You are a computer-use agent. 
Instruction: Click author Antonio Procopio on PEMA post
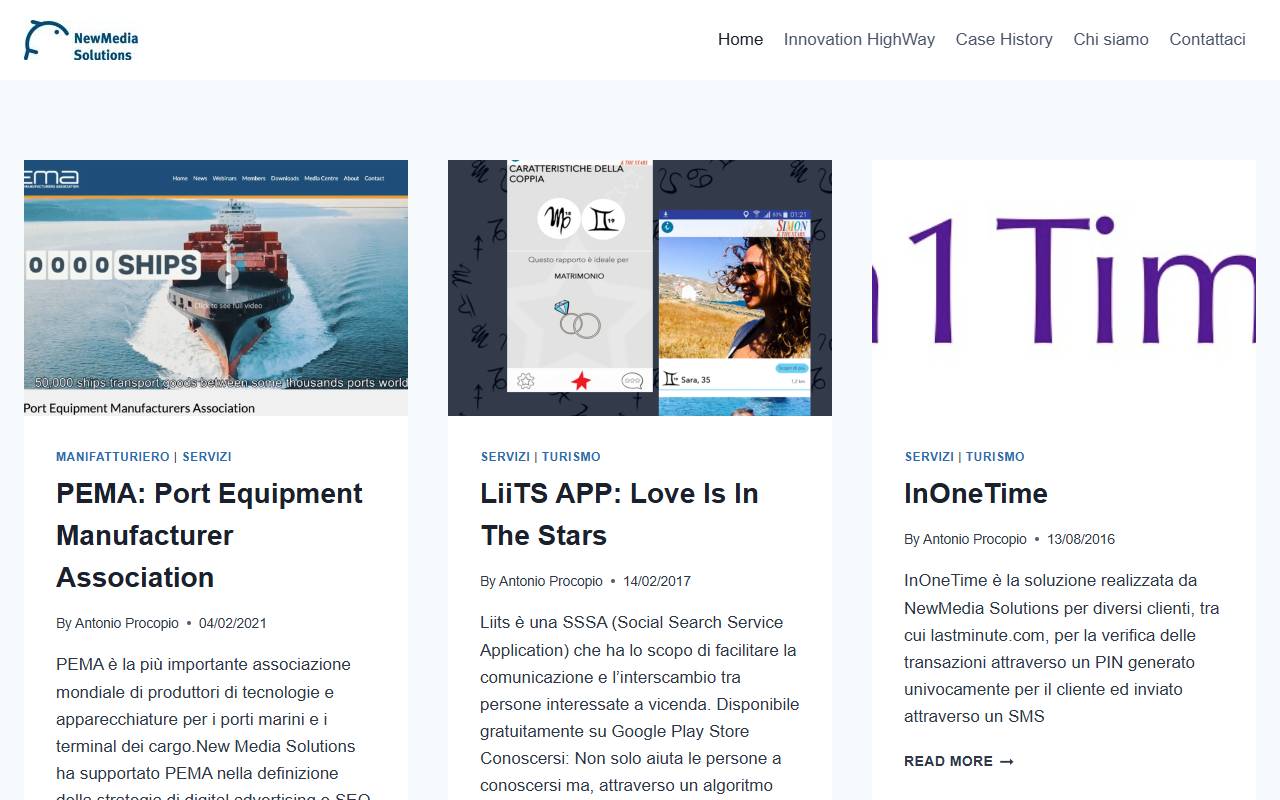pyautogui.click(x=126, y=623)
